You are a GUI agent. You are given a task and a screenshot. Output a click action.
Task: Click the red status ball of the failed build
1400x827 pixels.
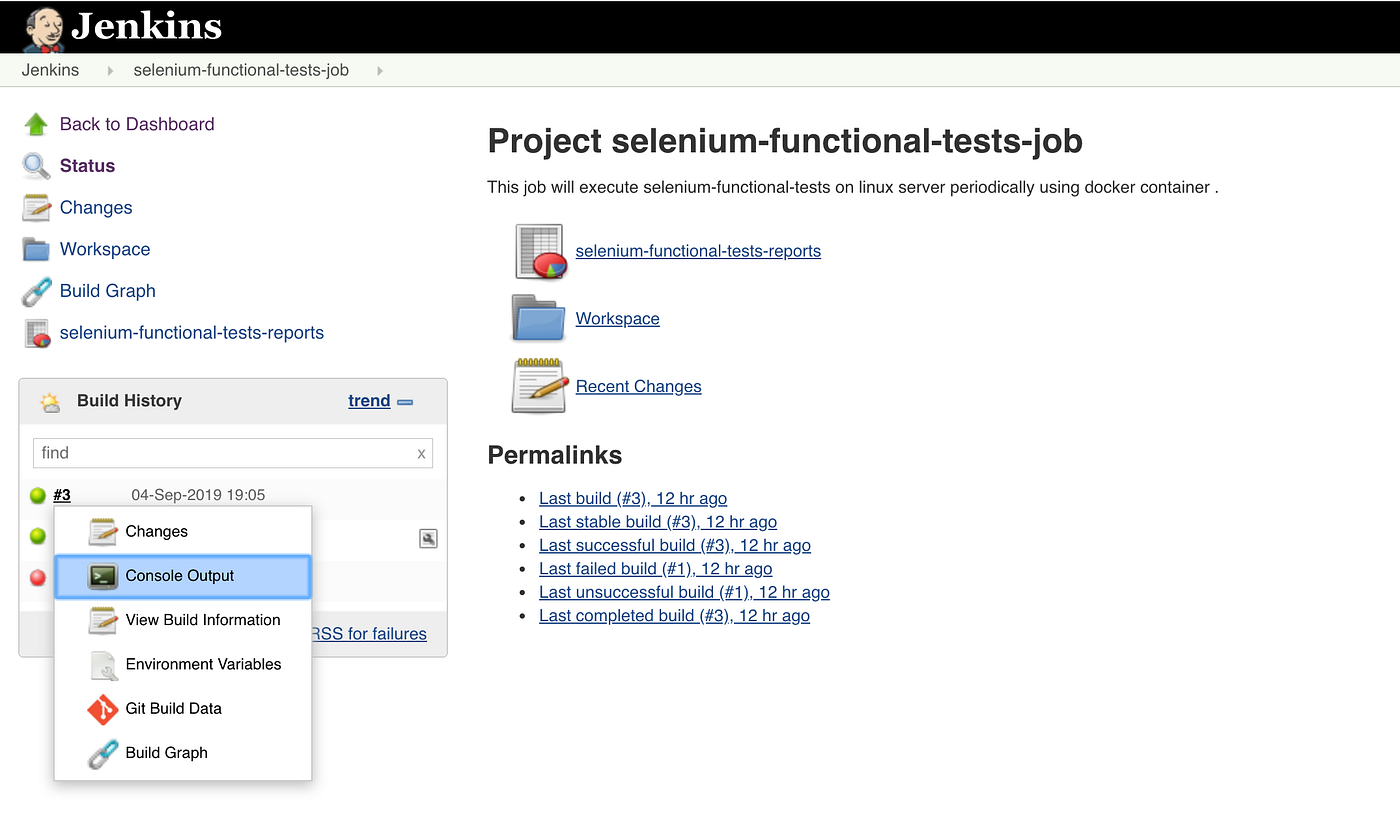(x=37, y=577)
